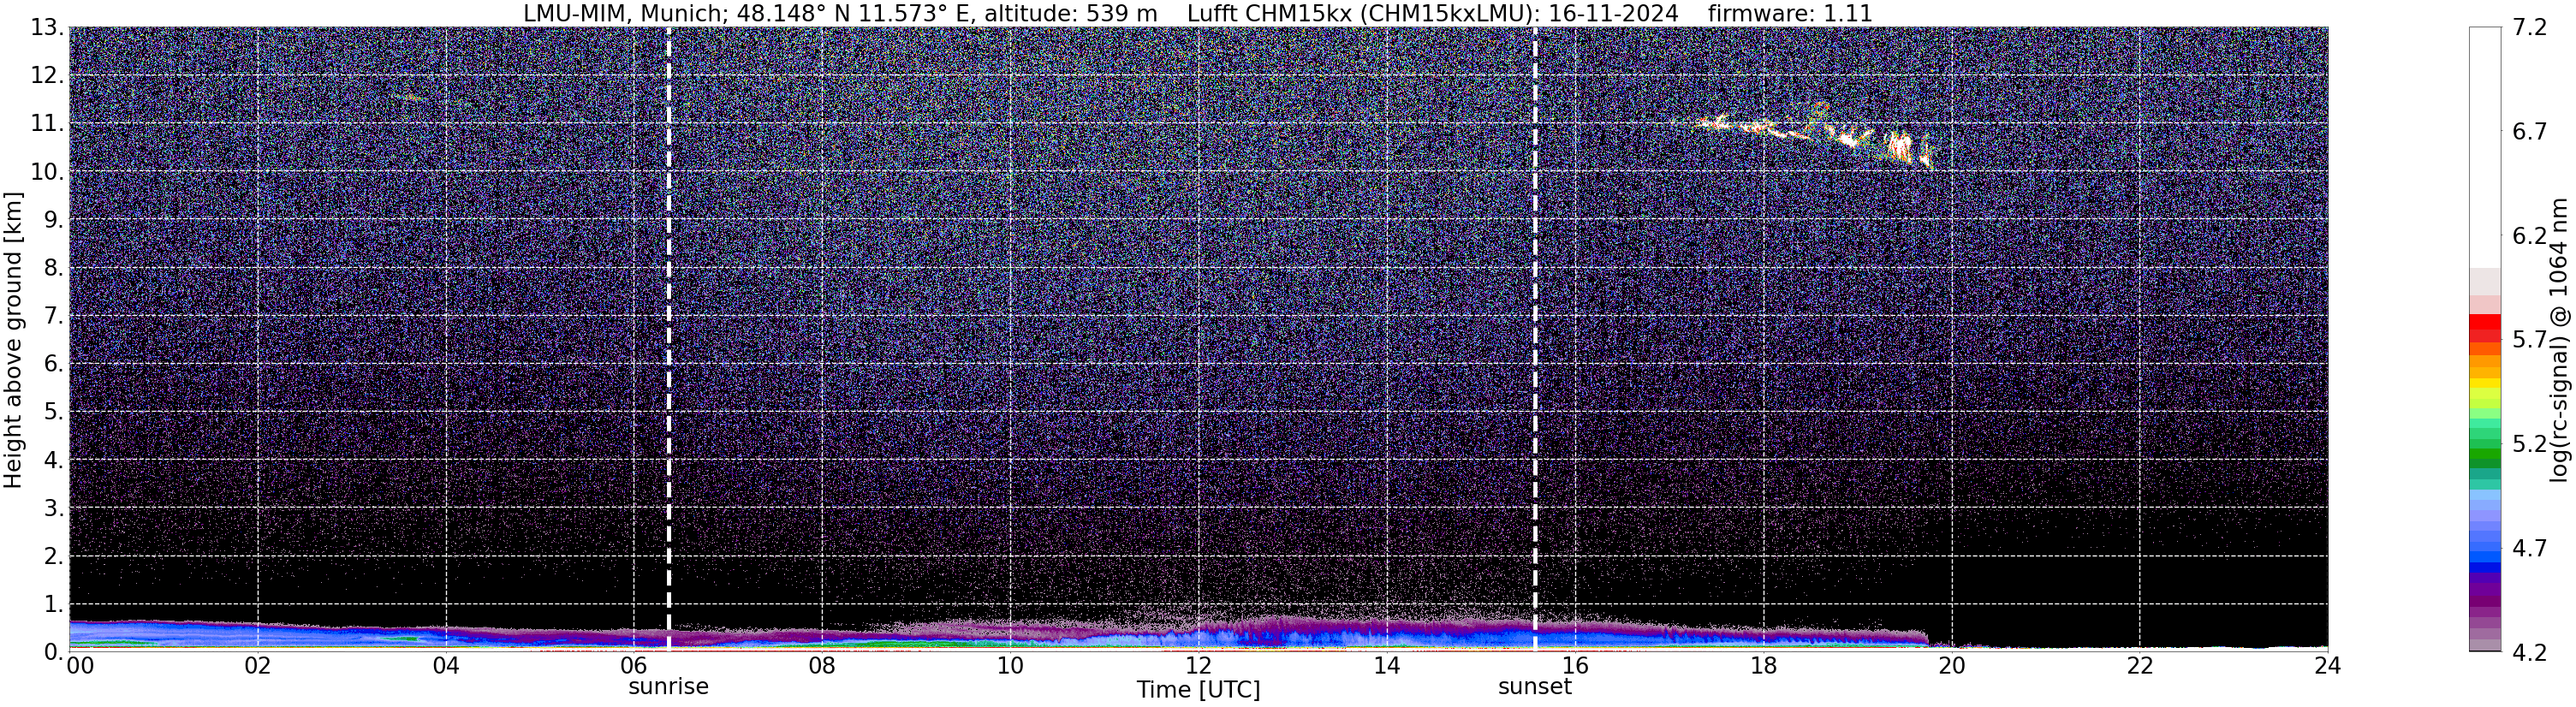The image size is (2576, 707).
Task: Click the colorbar tick value '7.2'
Action: (x=2530, y=28)
